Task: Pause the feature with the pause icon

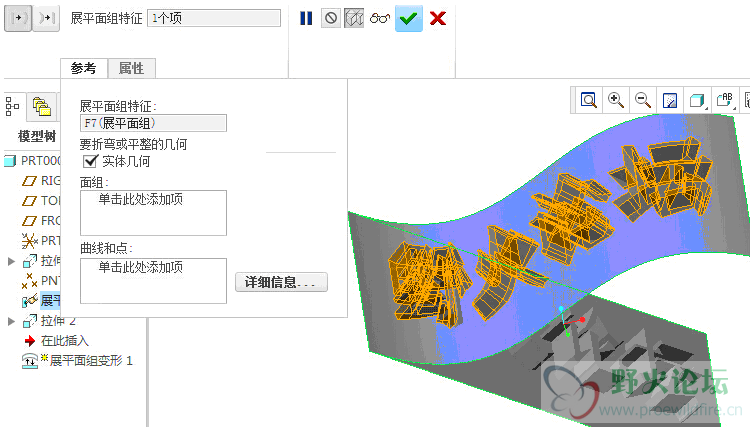Action: pos(306,18)
